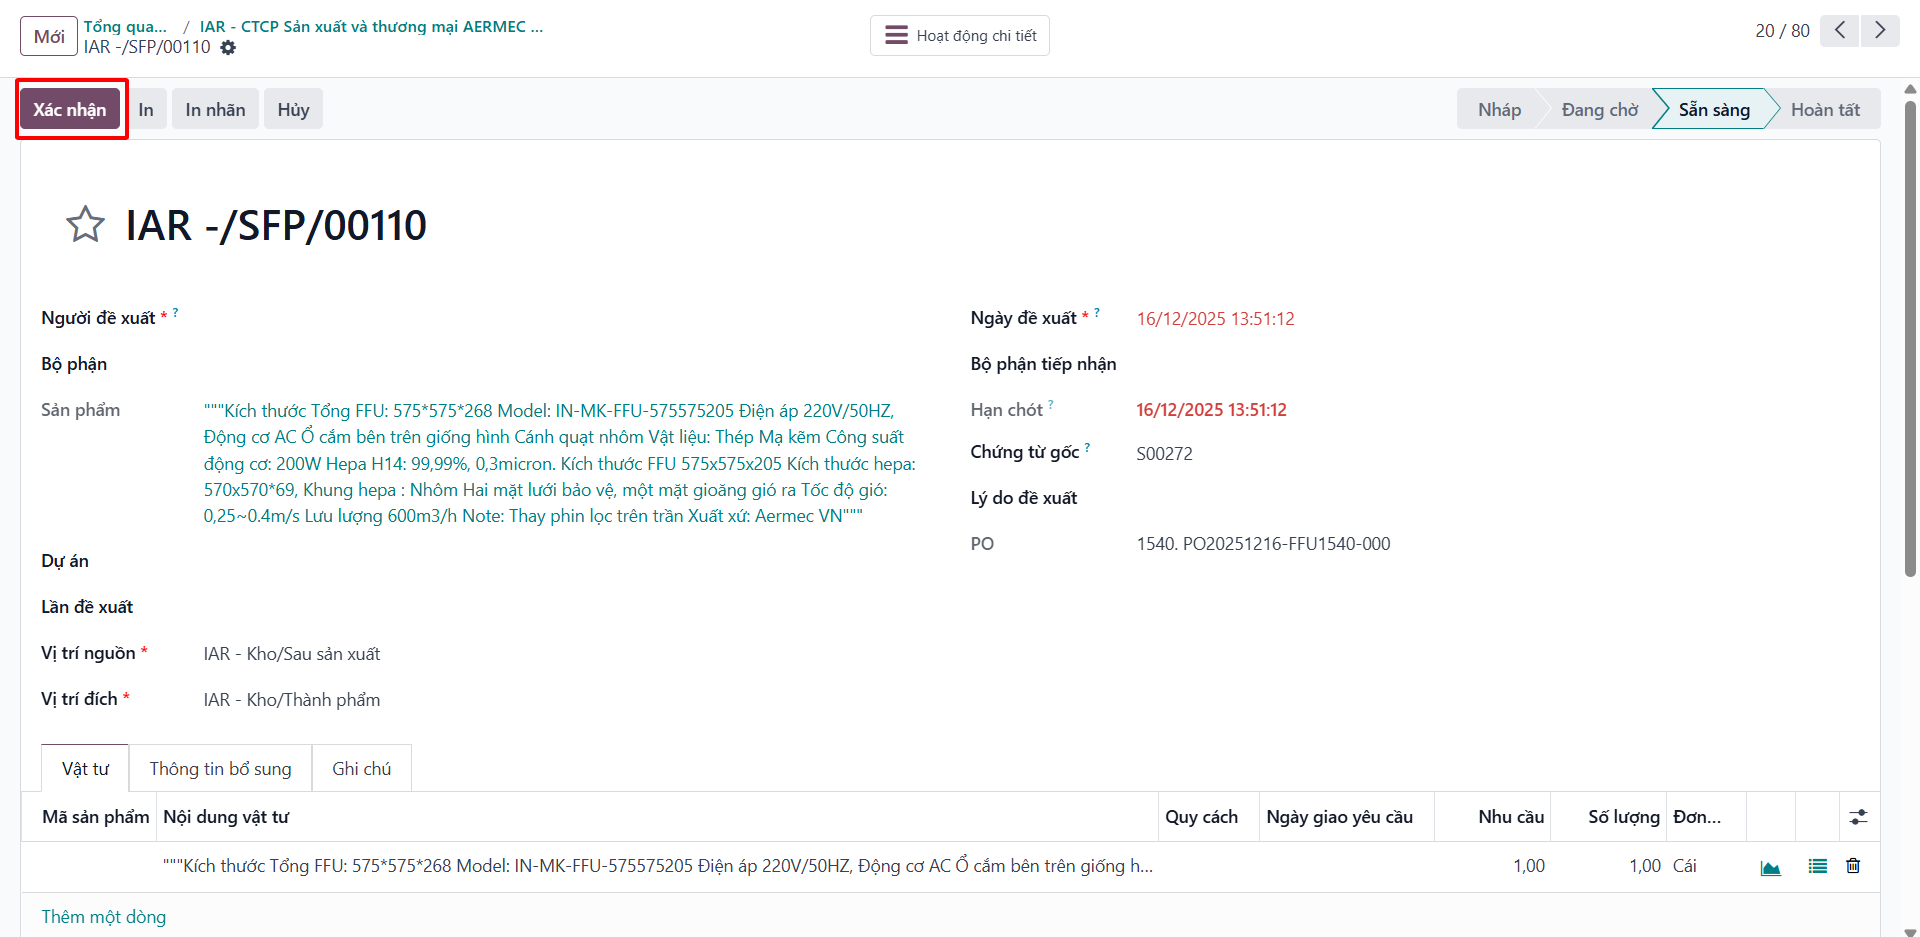Click Thêm một dòng link
1920x937 pixels.
pyautogui.click(x=103, y=917)
